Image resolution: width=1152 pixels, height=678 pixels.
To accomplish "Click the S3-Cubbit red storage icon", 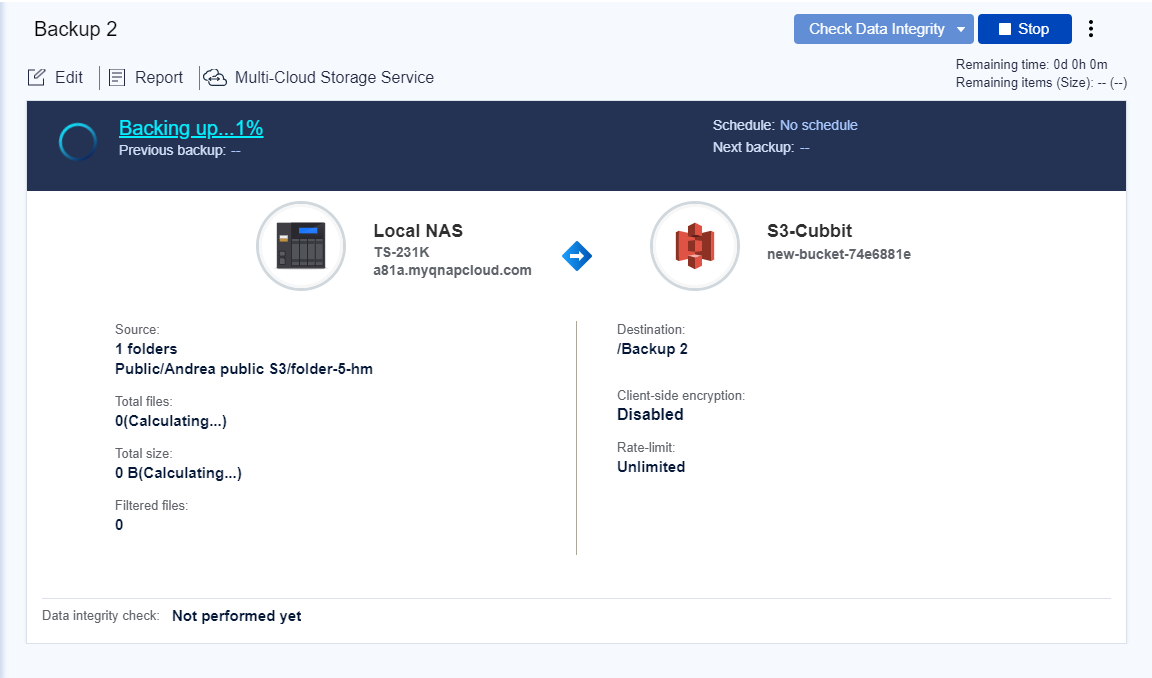I will pos(695,245).
